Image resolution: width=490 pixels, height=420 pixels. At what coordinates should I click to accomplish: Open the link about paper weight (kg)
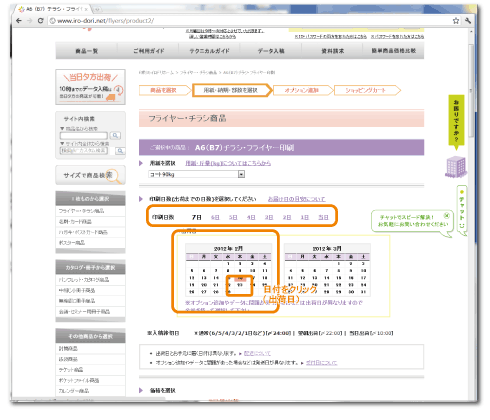tap(228, 163)
